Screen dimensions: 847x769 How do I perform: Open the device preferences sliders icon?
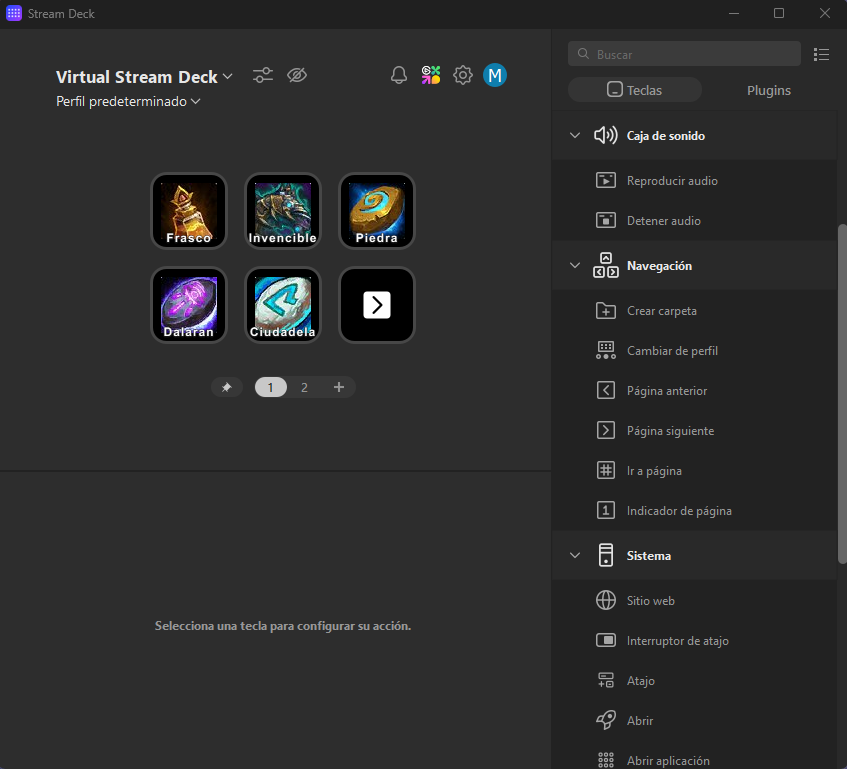click(x=263, y=75)
